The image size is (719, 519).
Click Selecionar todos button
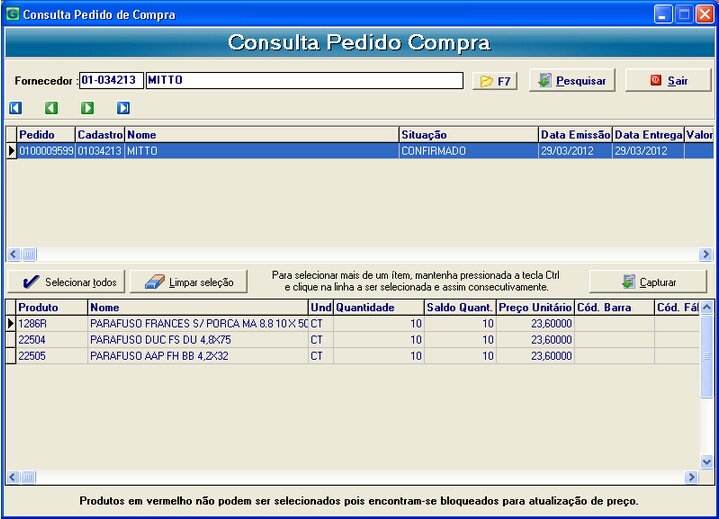(x=66, y=282)
